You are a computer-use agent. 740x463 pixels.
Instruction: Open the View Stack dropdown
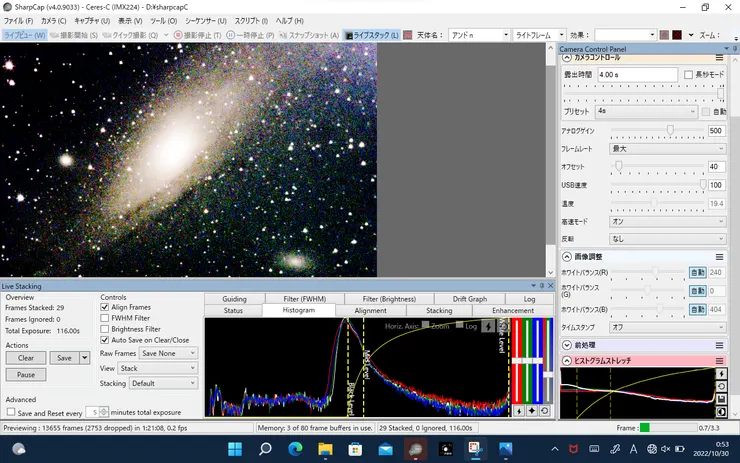(x=158, y=368)
